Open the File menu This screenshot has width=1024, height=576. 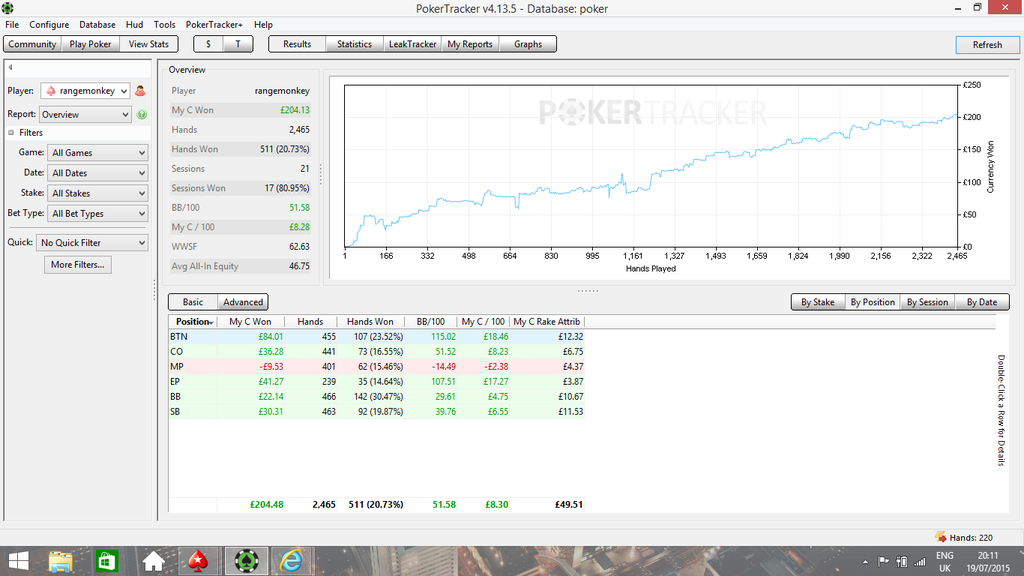[x=12, y=25]
